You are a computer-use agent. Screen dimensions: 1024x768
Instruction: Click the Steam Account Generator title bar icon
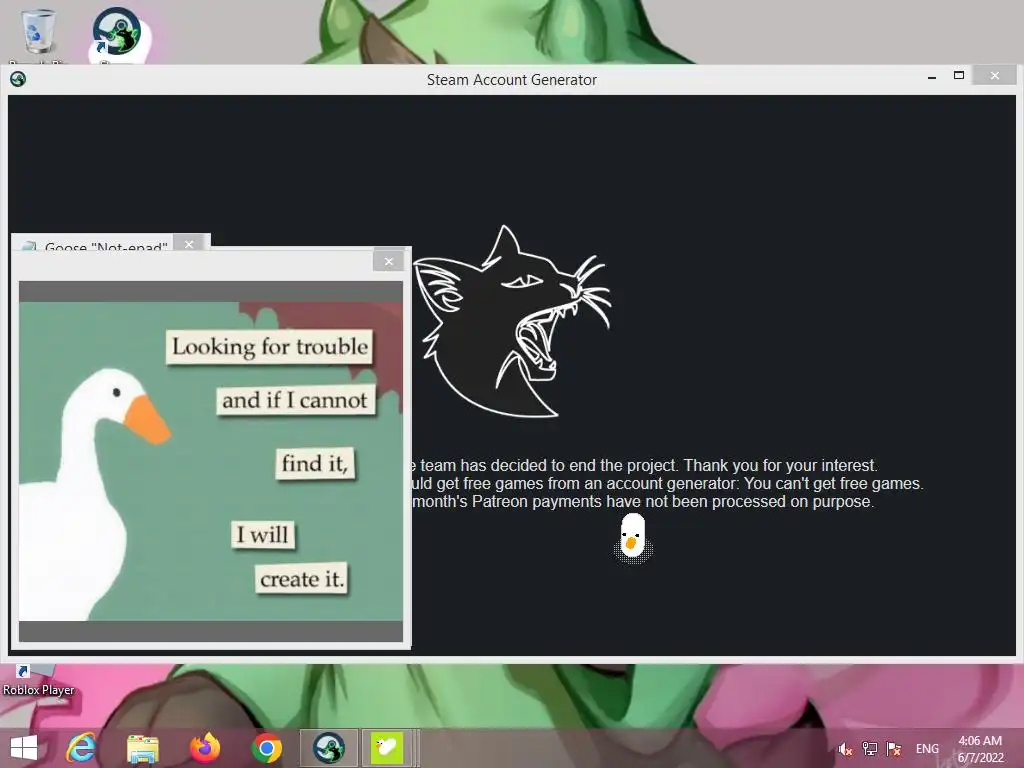[18, 79]
